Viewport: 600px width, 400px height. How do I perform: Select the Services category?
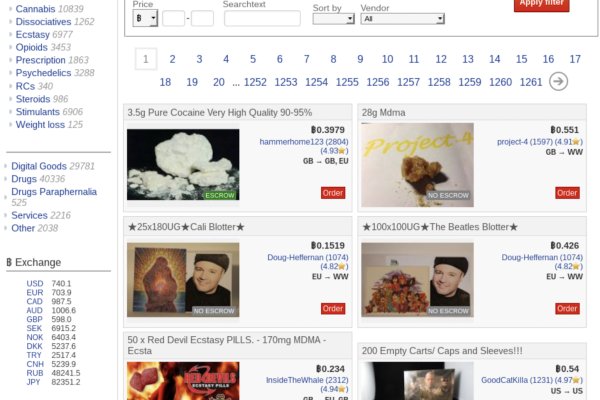[x=29, y=215]
